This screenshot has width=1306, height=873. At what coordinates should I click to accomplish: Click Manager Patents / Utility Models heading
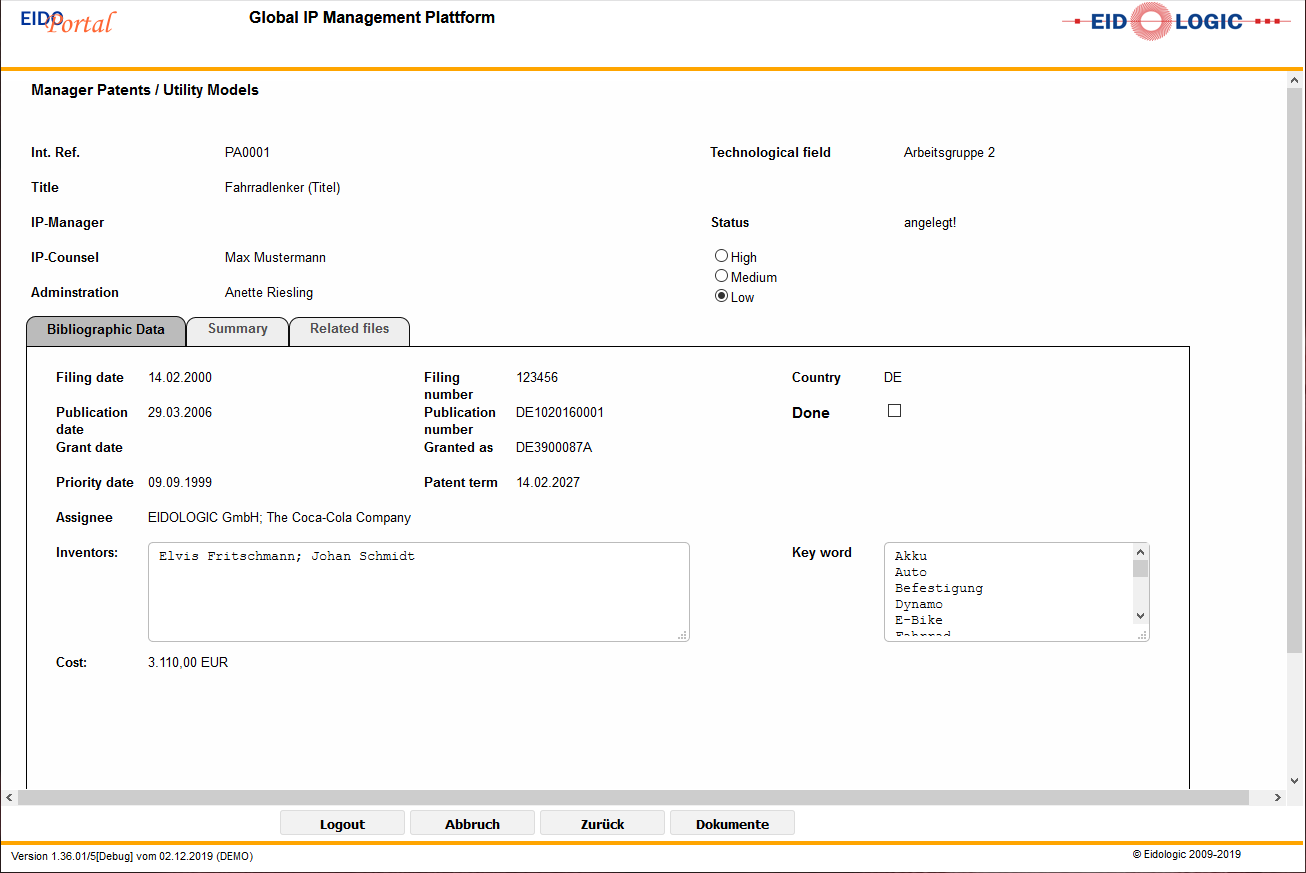(x=145, y=90)
